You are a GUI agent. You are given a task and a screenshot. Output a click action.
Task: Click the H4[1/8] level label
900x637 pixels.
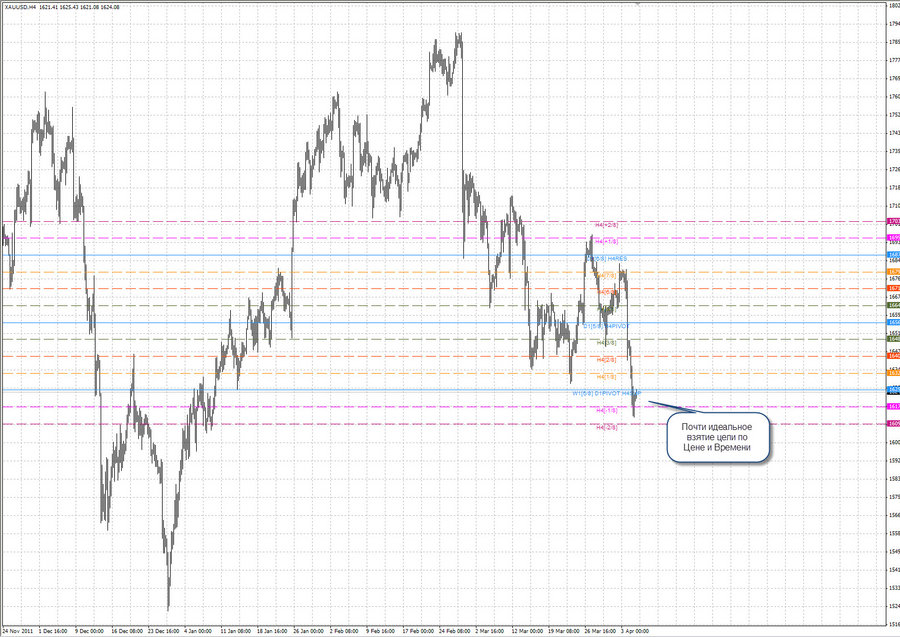coord(607,376)
